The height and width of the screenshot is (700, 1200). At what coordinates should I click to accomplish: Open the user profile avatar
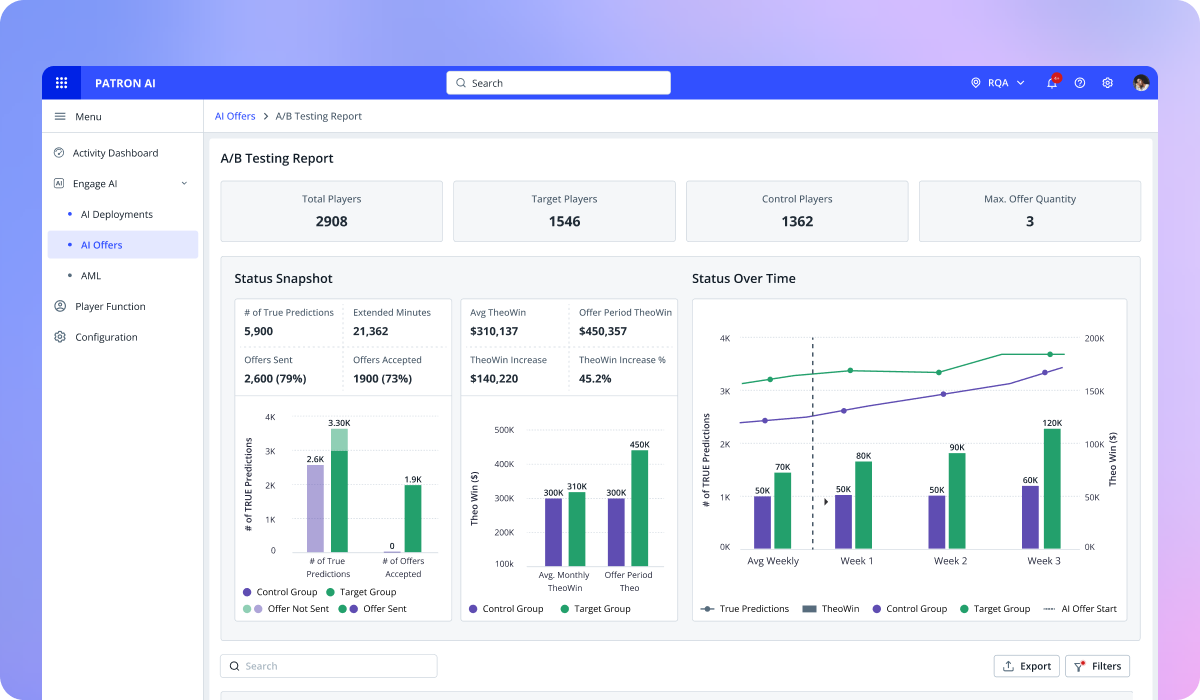click(x=1141, y=83)
